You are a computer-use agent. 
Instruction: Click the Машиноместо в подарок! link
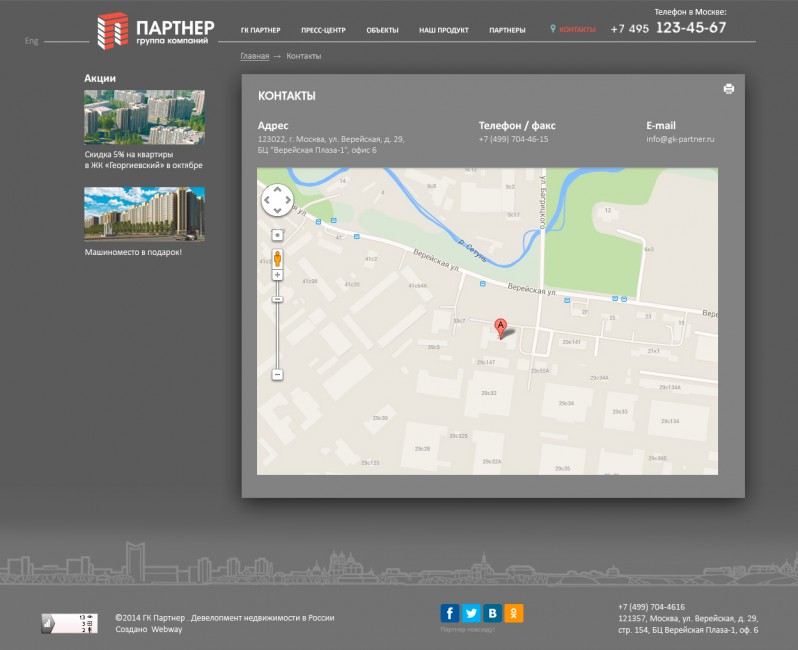click(133, 252)
